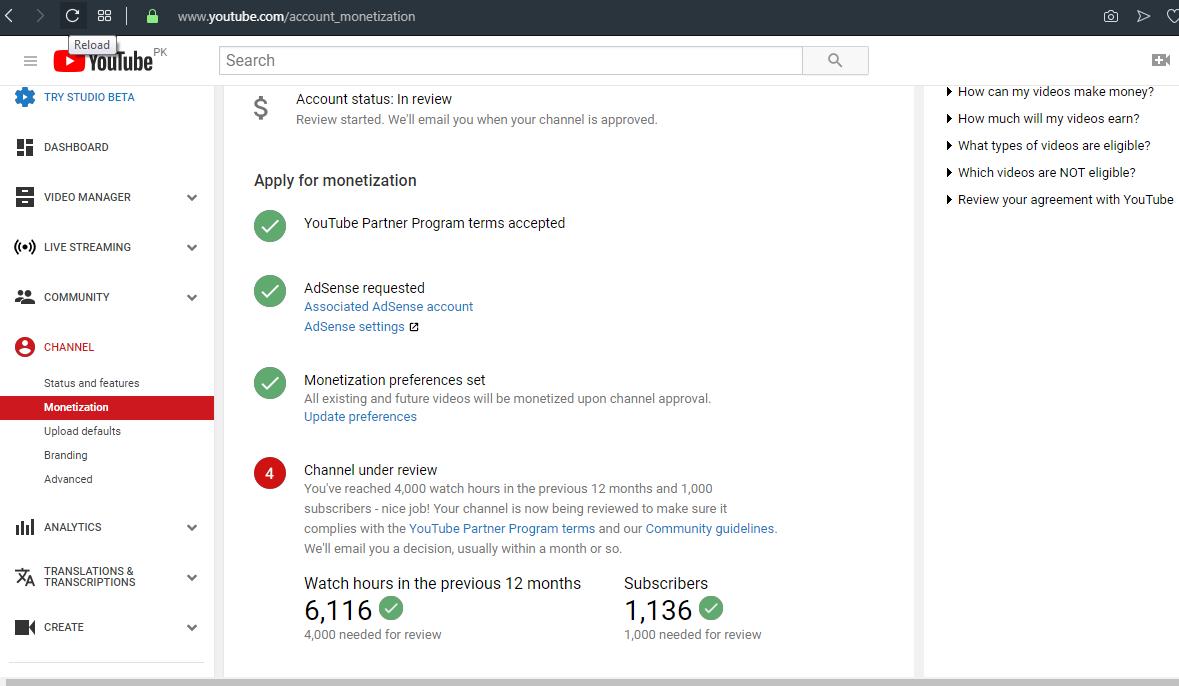
Task: Click the YouTube logo
Action: [103, 61]
